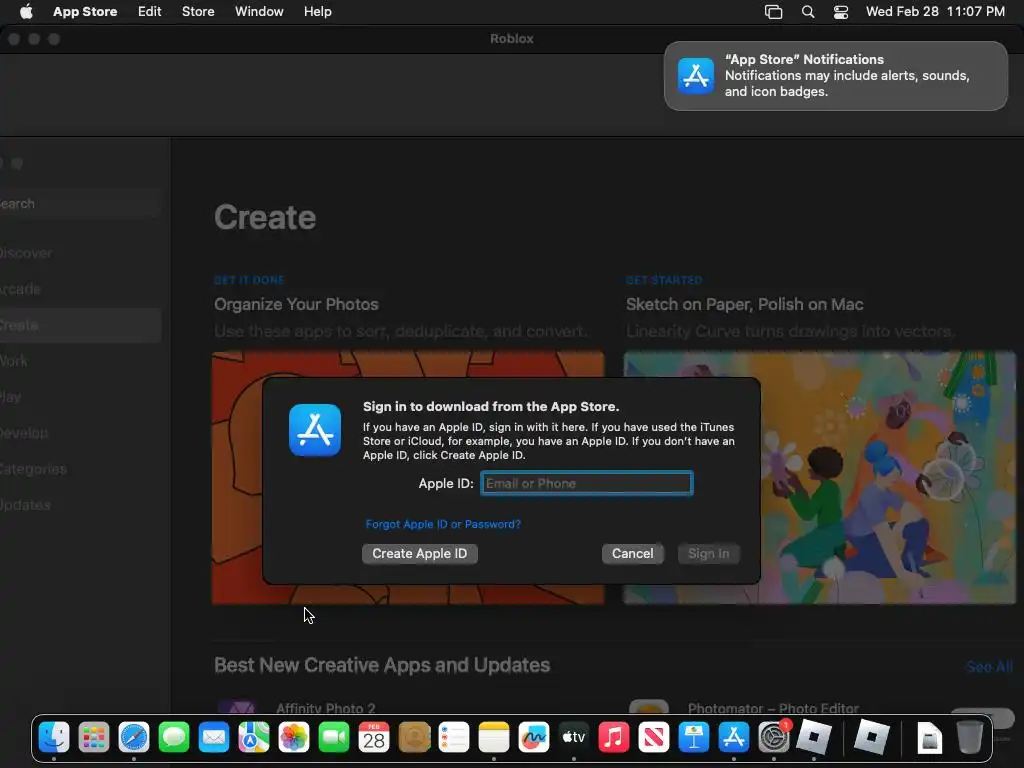The image size is (1024, 768).
Task: Click the Stage Manager windows icon in menu bar
Action: coord(773,12)
